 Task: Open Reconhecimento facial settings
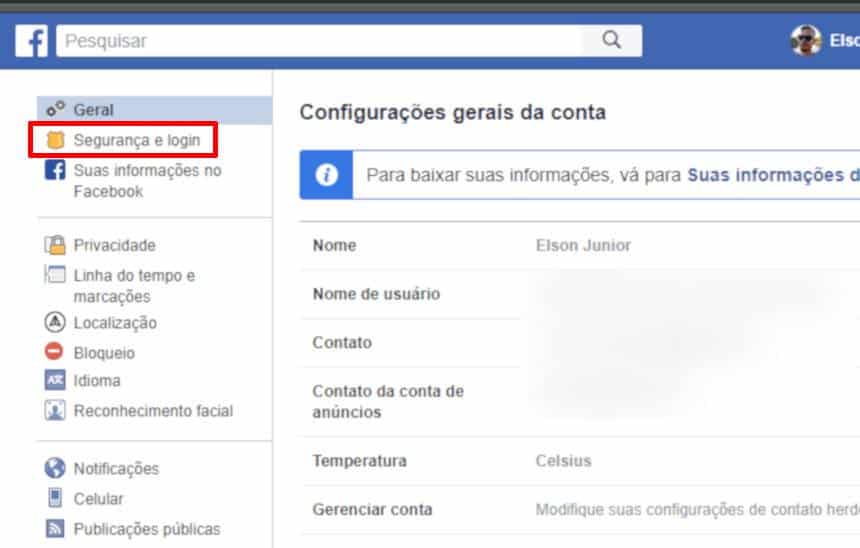click(x=155, y=410)
